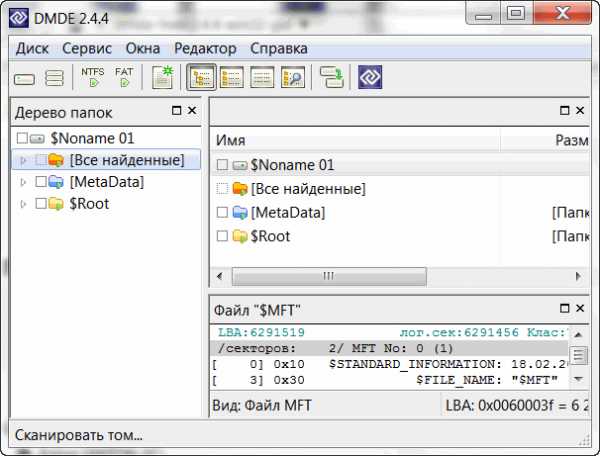
Task: Check the [MetaData] checkbox in file list
Action: pyautogui.click(x=222, y=212)
